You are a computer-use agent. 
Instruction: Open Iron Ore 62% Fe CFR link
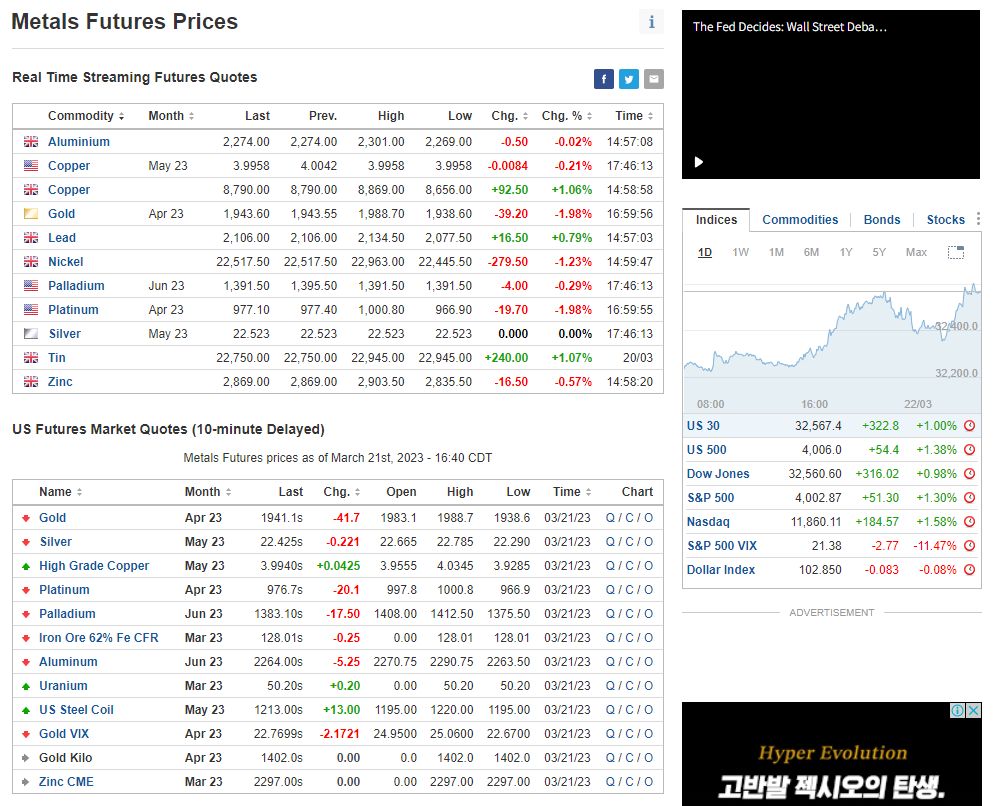[99, 638]
